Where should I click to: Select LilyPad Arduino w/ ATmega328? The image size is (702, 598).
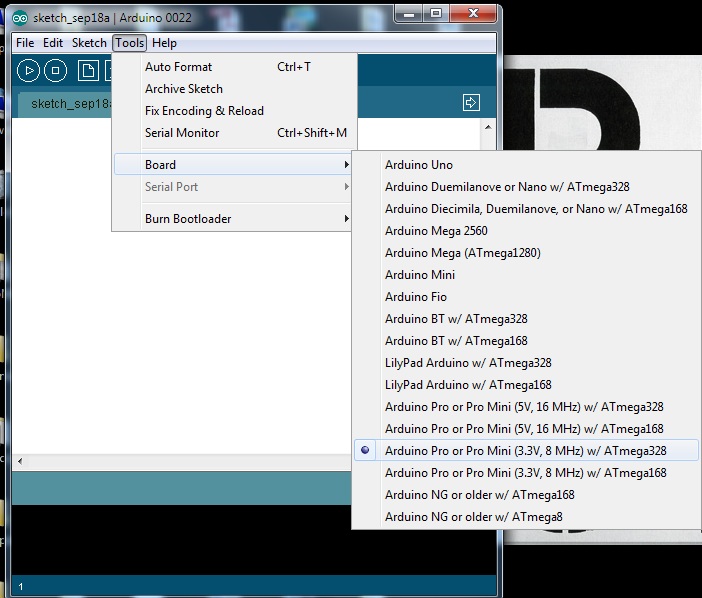pos(526,363)
